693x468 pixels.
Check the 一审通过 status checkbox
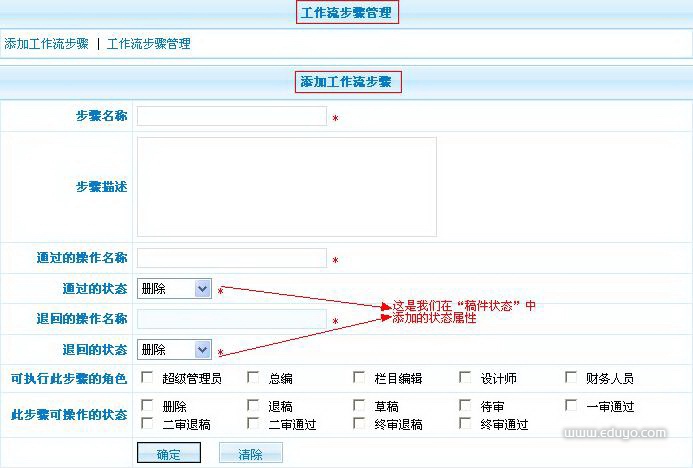571,406
